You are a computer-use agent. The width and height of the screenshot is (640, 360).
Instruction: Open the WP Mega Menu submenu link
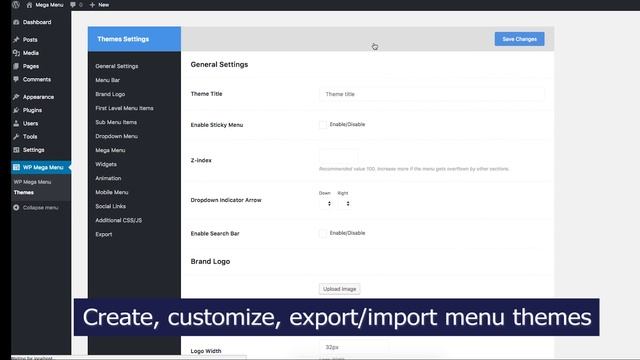pyautogui.click(x=32, y=182)
